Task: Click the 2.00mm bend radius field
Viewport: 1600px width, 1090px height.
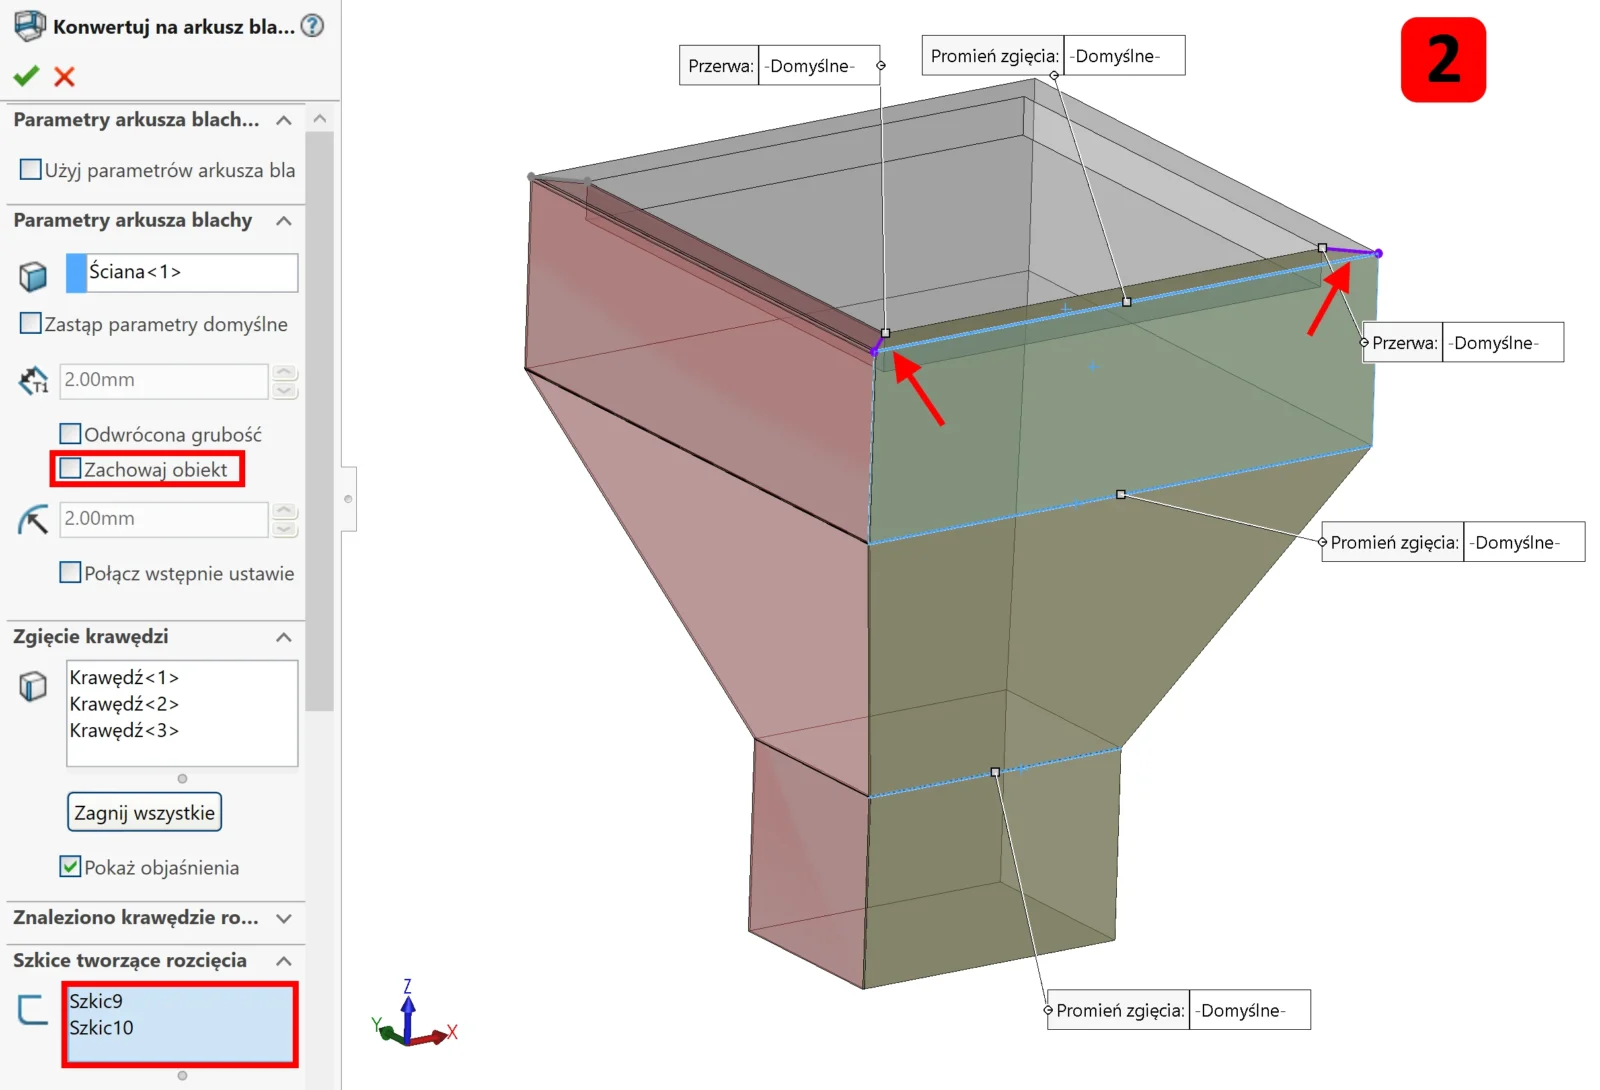Action: coord(166,519)
